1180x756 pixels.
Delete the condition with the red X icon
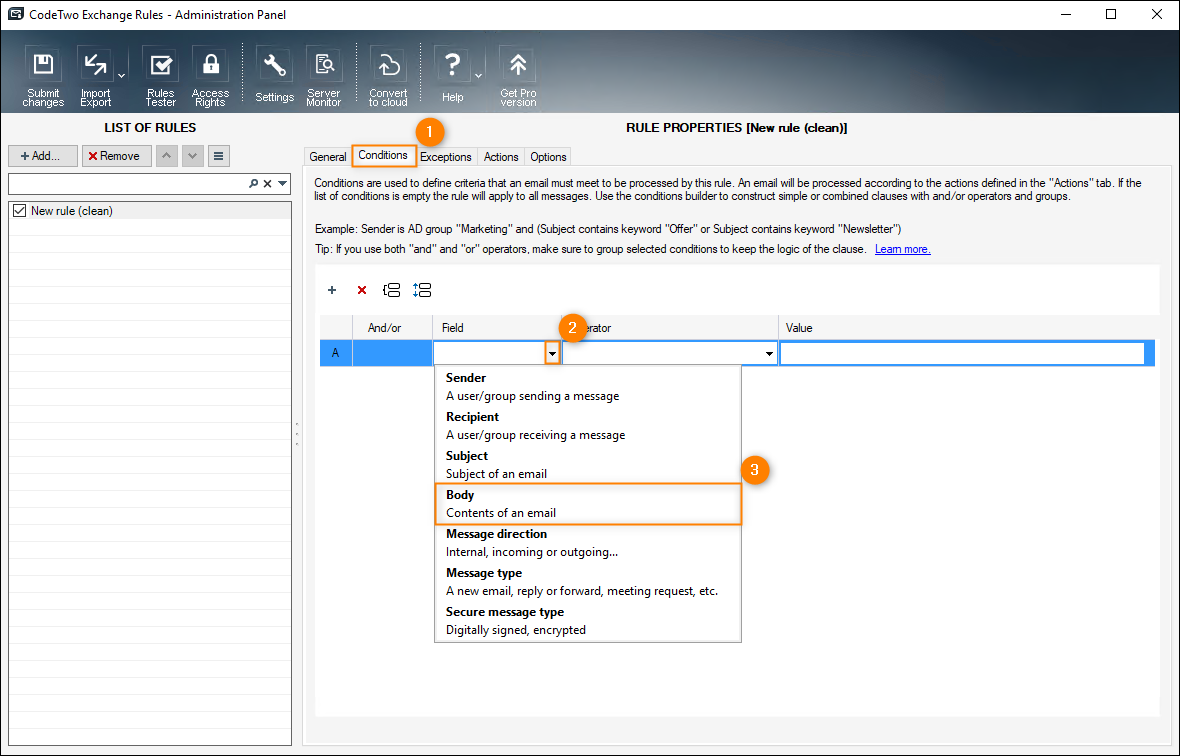pos(362,290)
